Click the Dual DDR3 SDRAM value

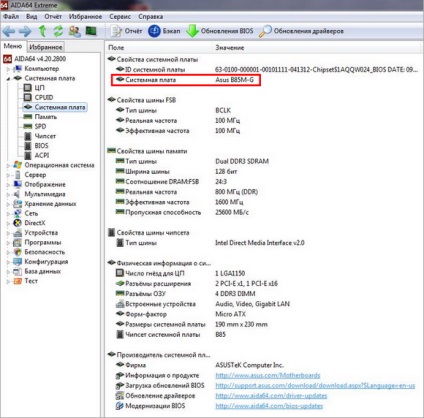click(242, 161)
